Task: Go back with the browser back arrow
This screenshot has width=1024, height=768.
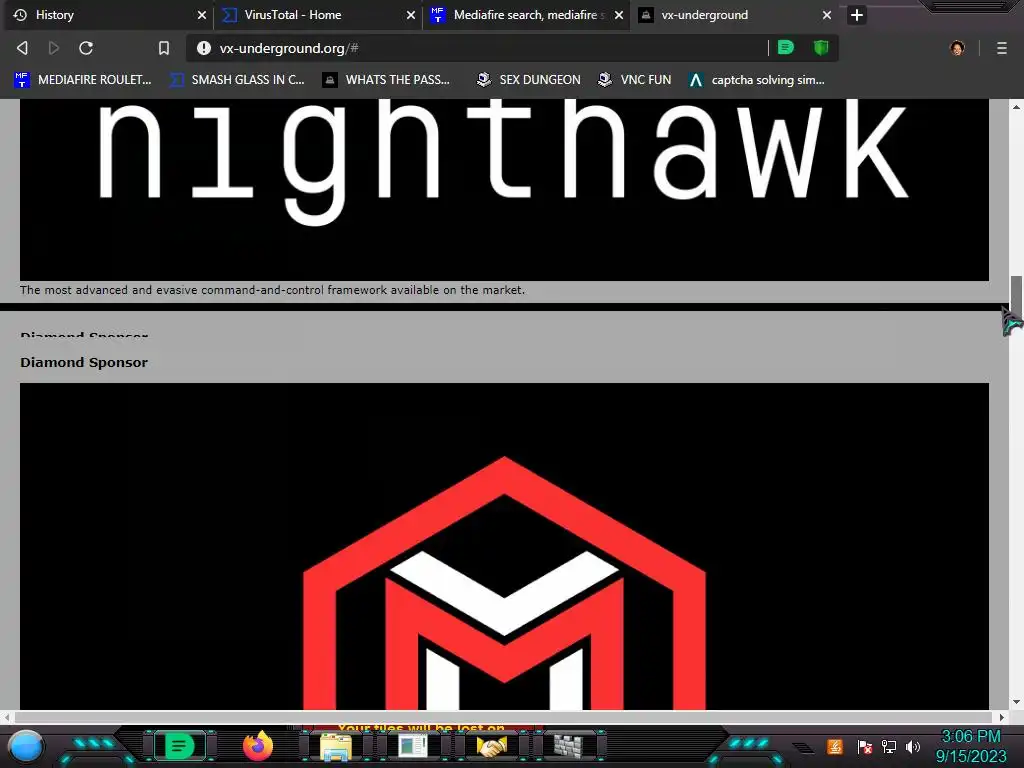Action: pyautogui.click(x=22, y=48)
